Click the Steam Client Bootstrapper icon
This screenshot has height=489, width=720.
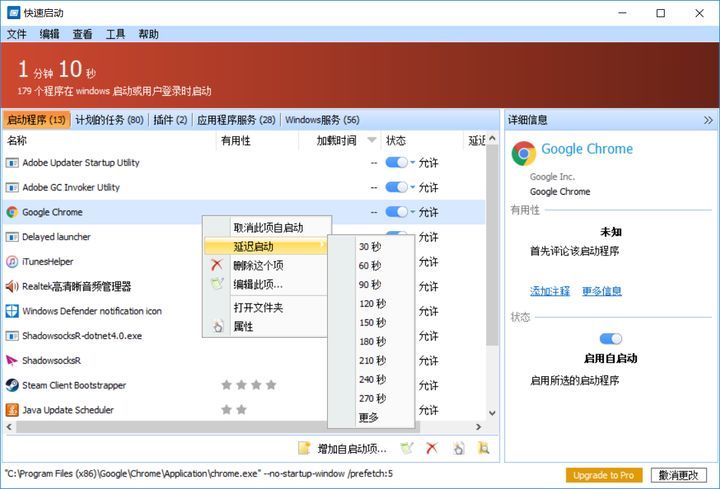tap(12, 385)
